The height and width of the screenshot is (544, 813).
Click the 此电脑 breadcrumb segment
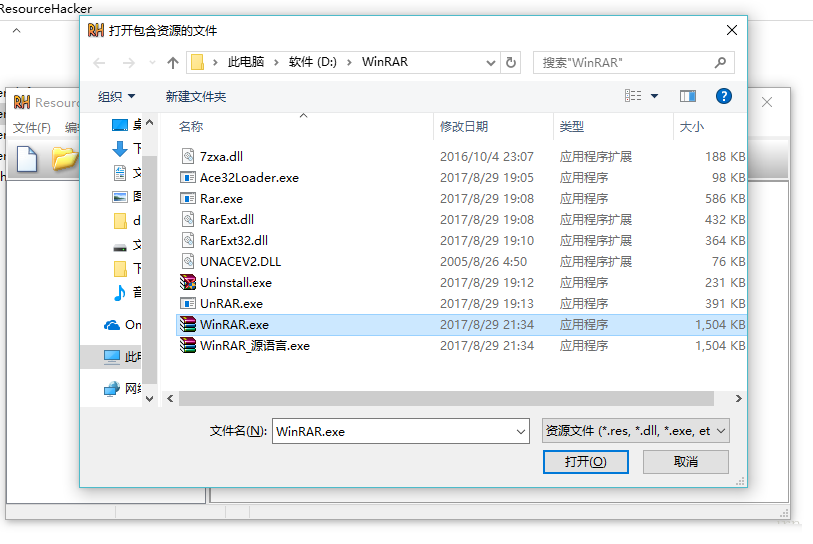246,62
